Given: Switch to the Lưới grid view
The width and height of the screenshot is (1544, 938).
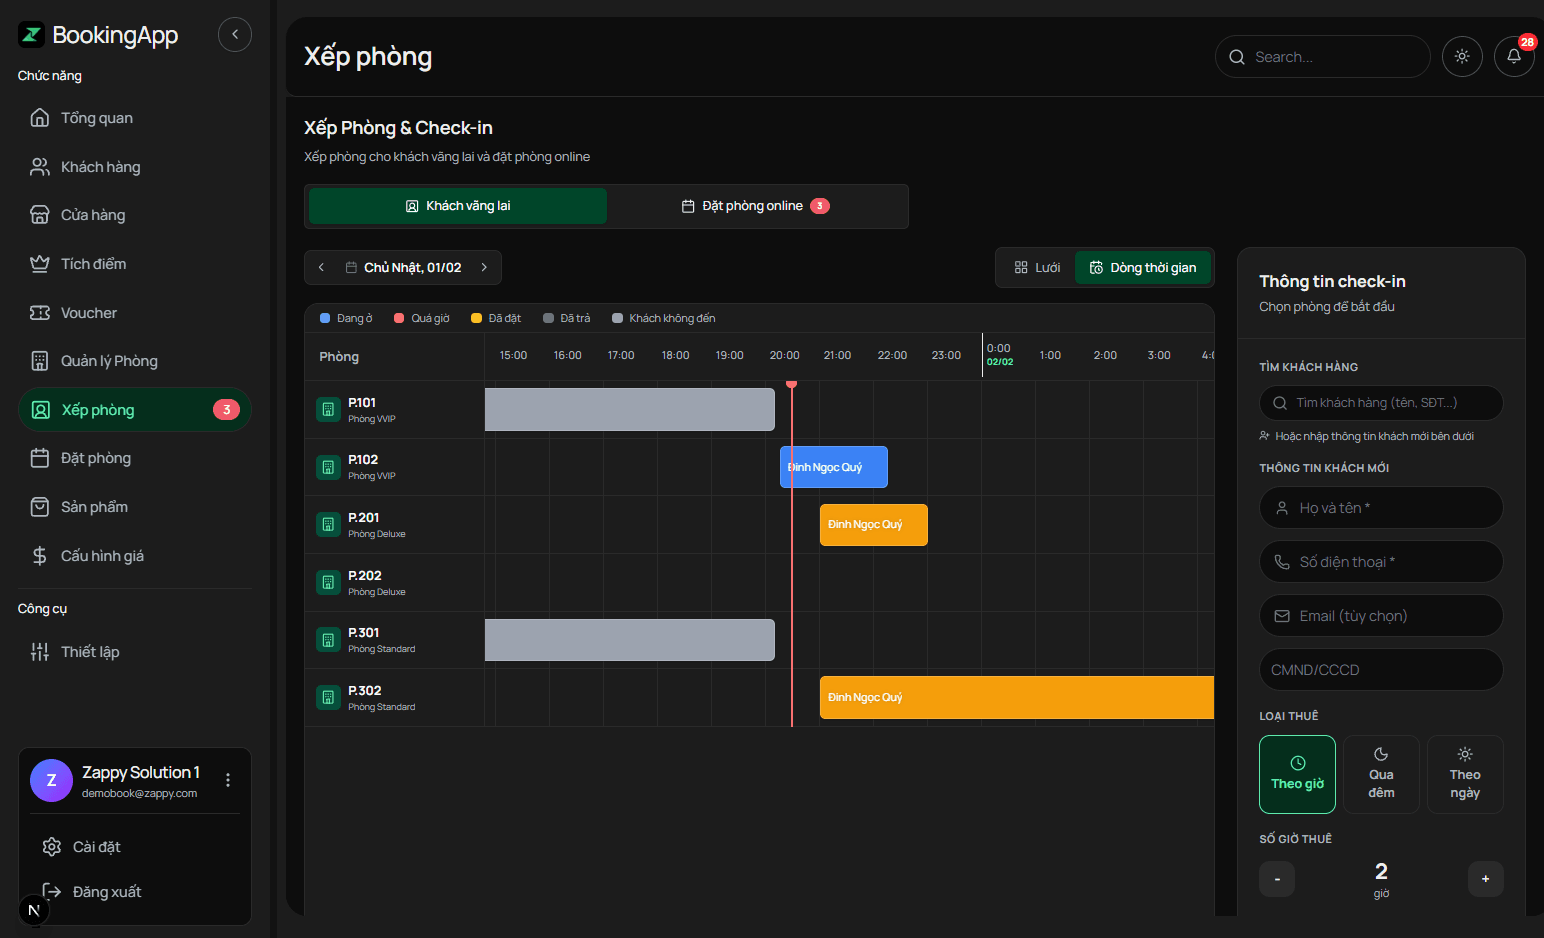Looking at the screenshot, I should tap(1037, 267).
